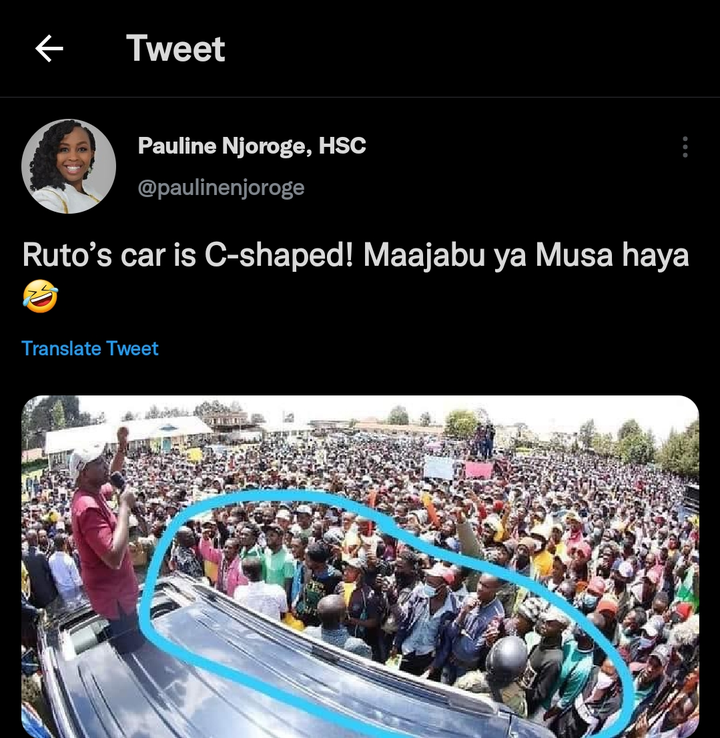
Task: Open the three-dot more options menu
Action: point(685,147)
